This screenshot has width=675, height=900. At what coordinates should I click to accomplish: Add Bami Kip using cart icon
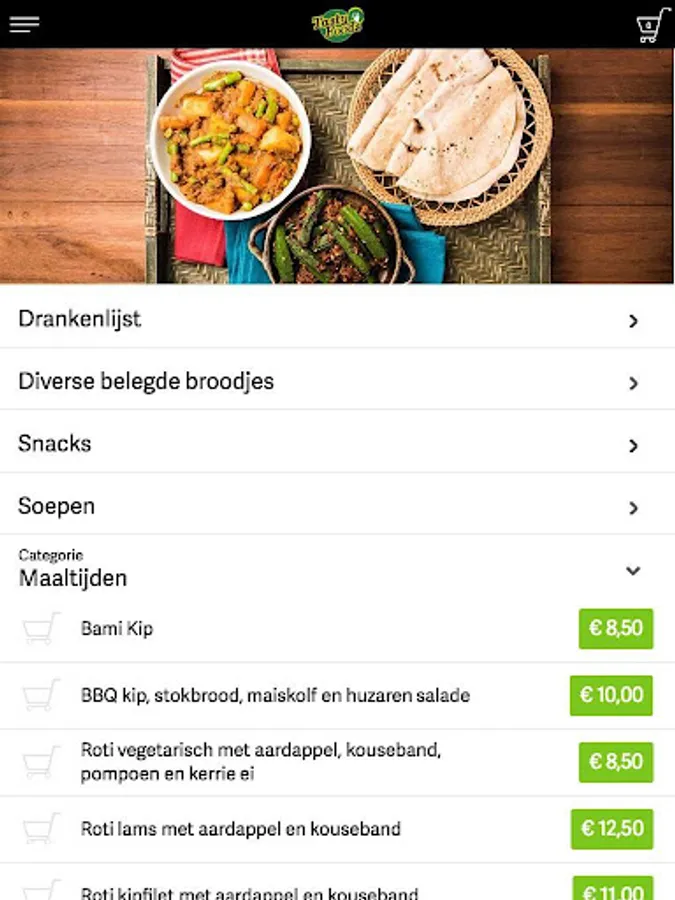[x=41, y=629]
